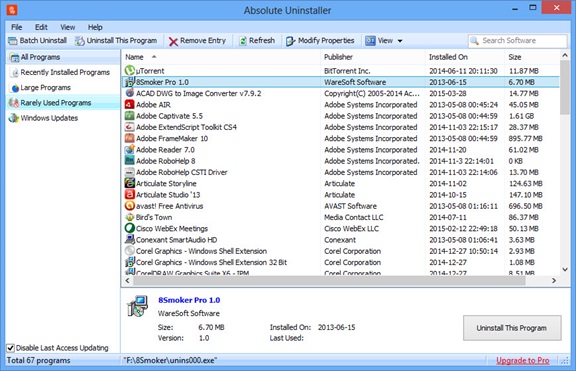The height and width of the screenshot is (371, 576).
Task: Click the Media Contact LLC publisher cell
Action: pyautogui.click(x=354, y=217)
